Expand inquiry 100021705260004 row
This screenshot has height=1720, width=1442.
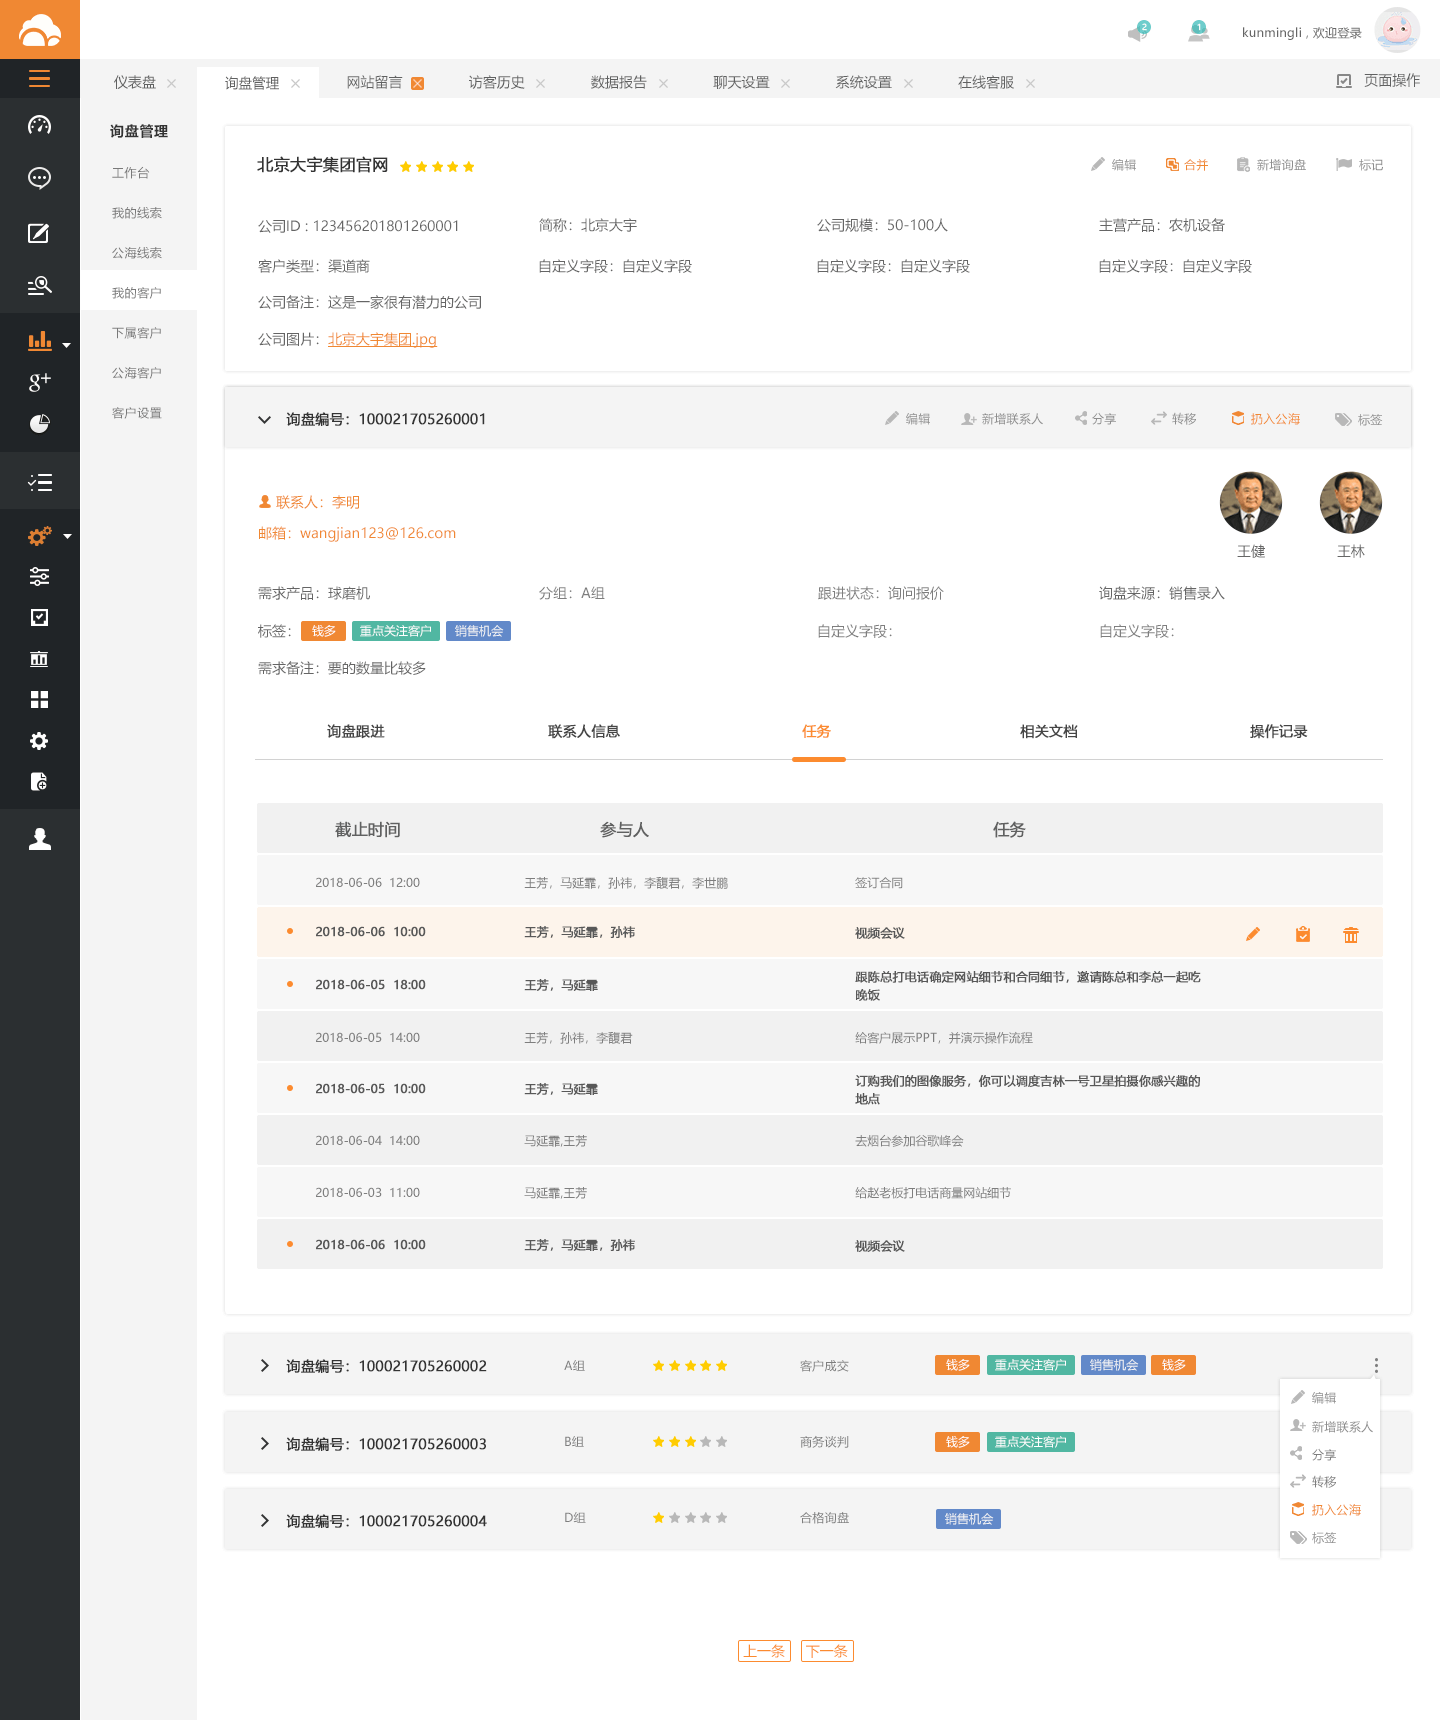264,1521
